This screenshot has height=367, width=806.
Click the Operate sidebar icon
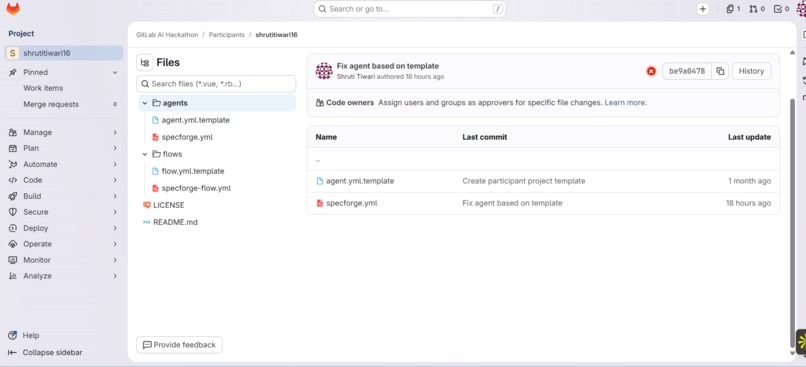click(13, 244)
